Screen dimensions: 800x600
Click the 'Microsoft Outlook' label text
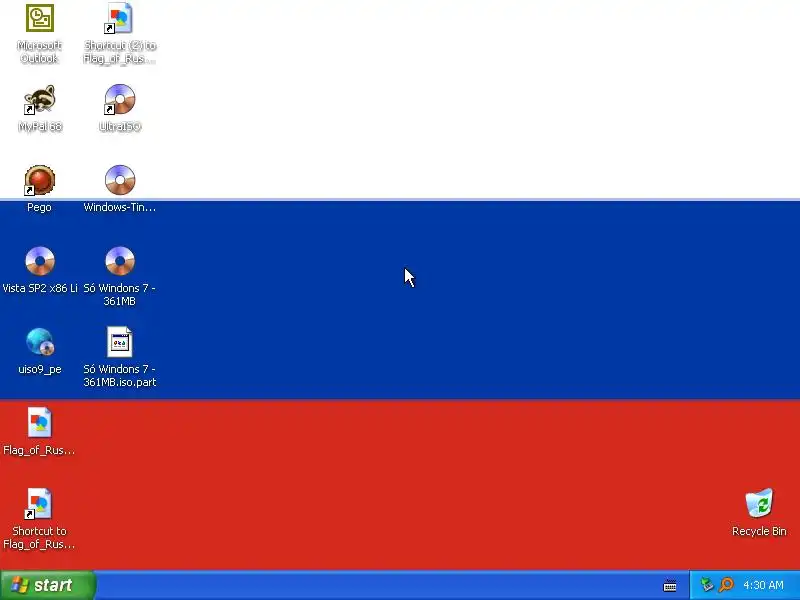[x=39, y=52]
